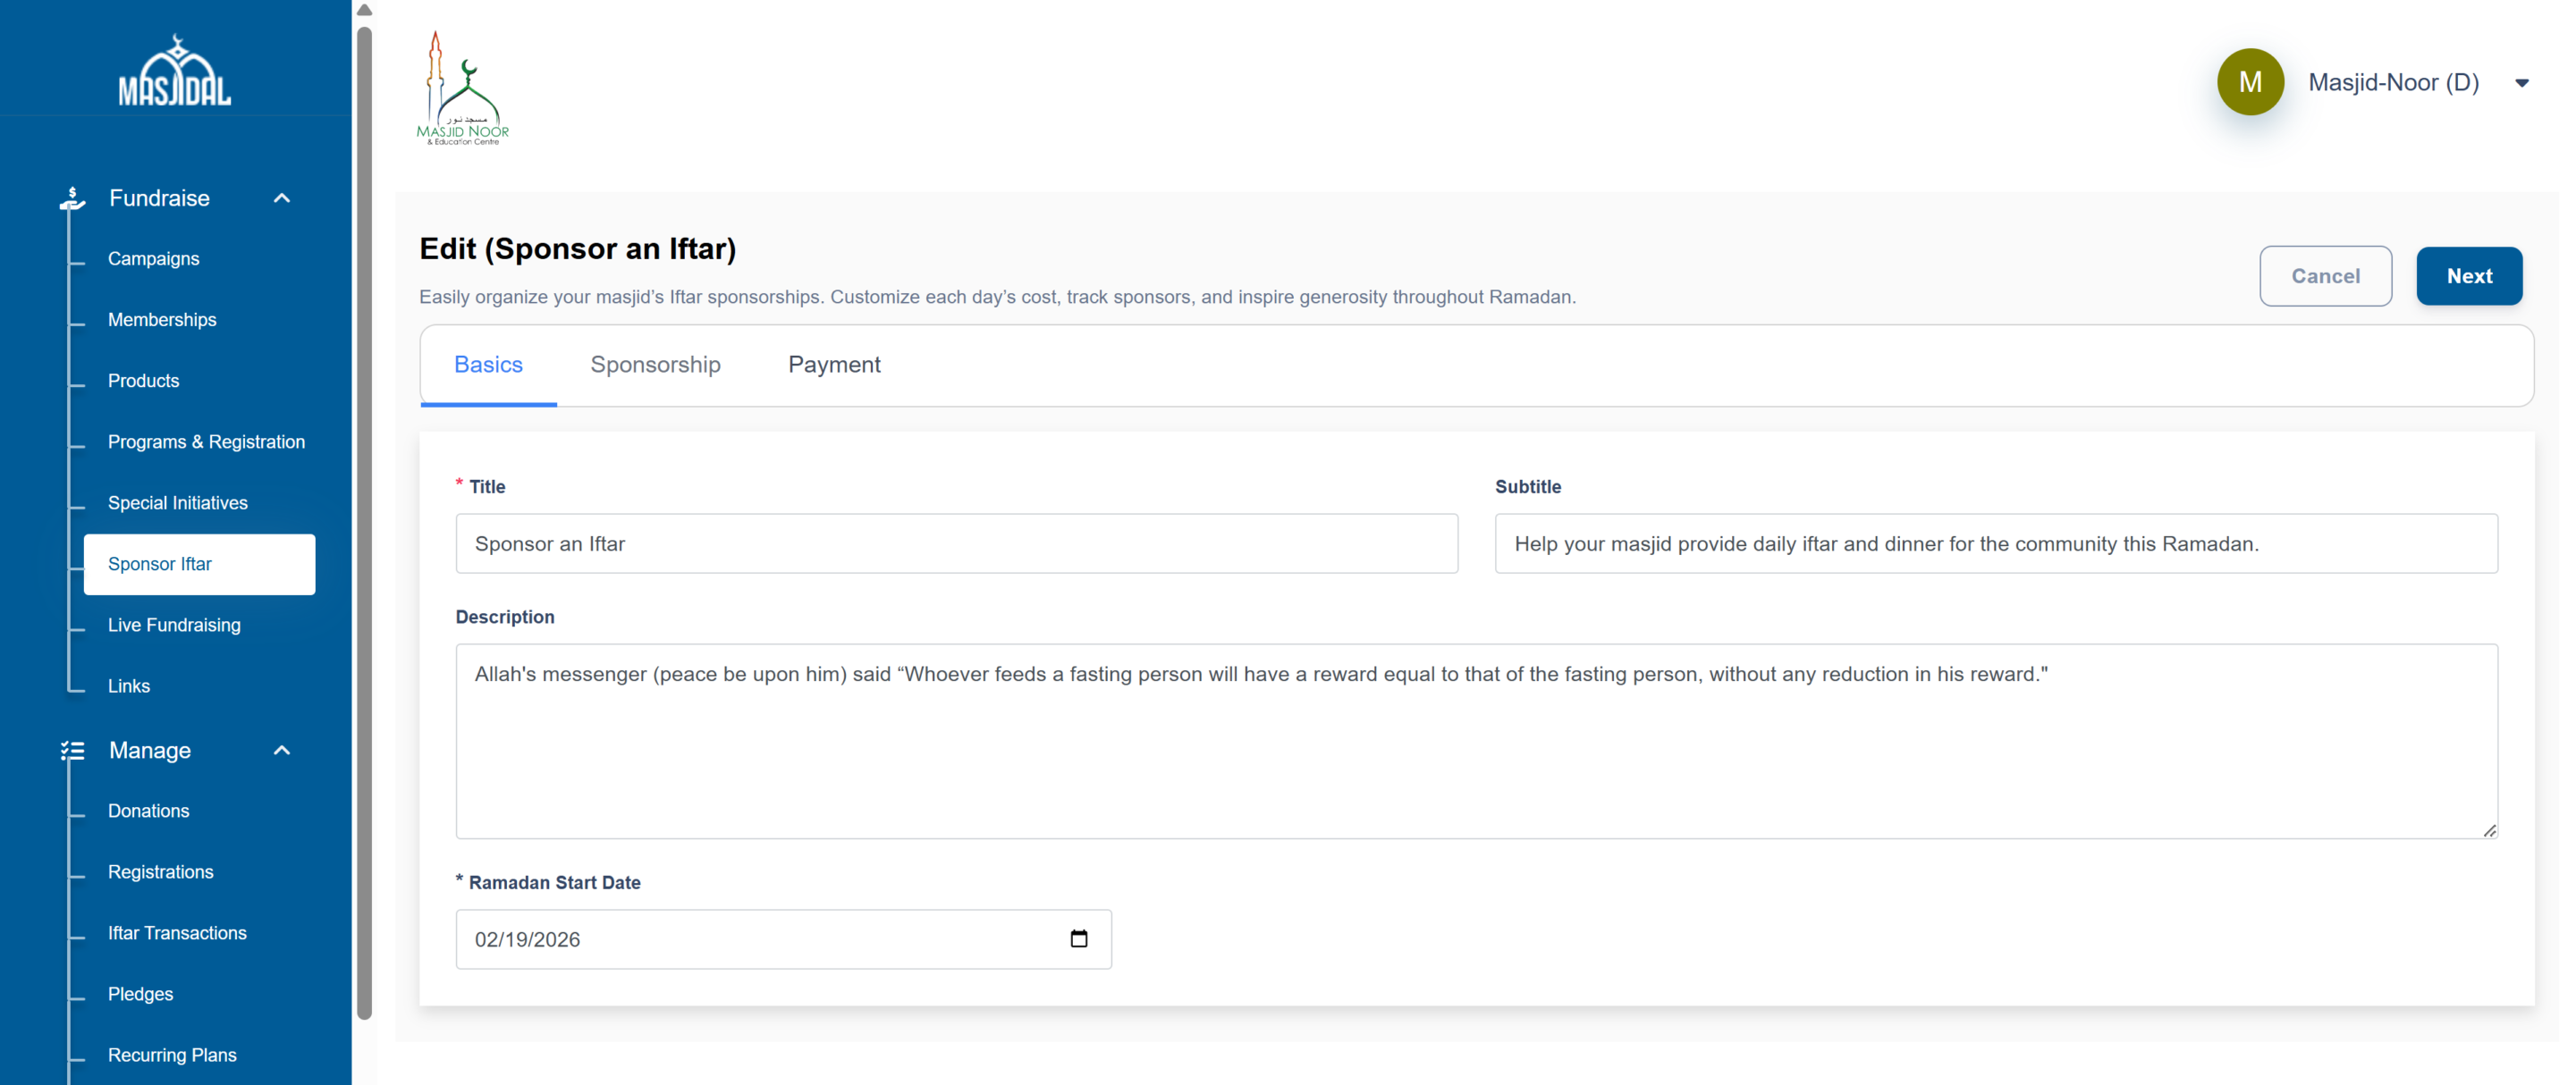Click the green M profile avatar
2576x1085 pixels.
click(2250, 82)
